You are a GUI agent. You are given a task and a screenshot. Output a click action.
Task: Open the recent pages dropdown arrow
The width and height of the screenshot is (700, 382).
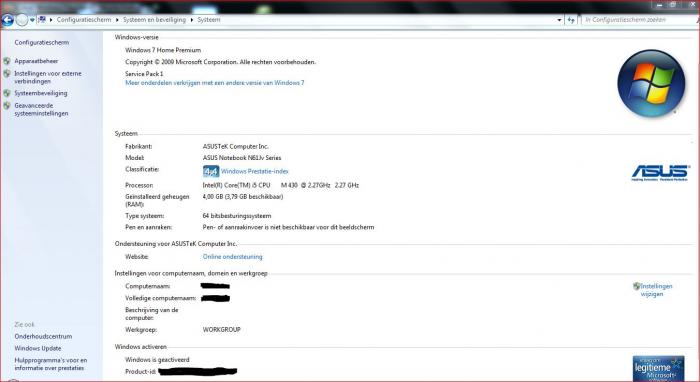(32, 20)
